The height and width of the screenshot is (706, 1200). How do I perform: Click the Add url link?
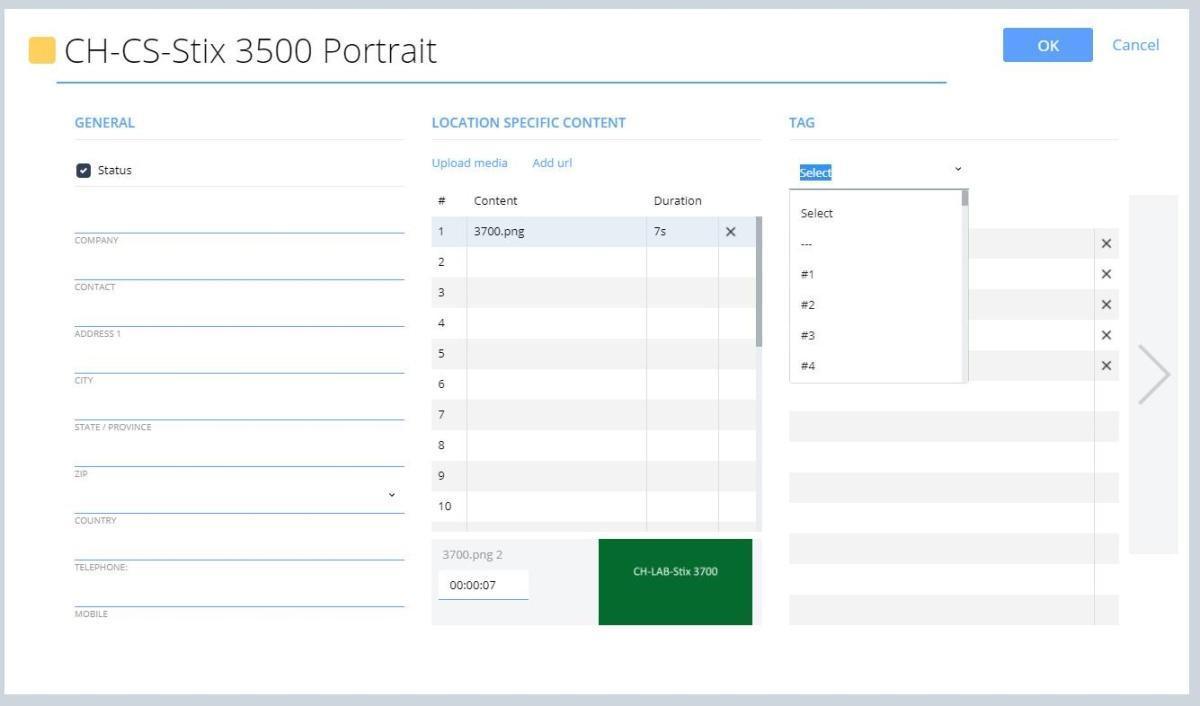tap(552, 163)
